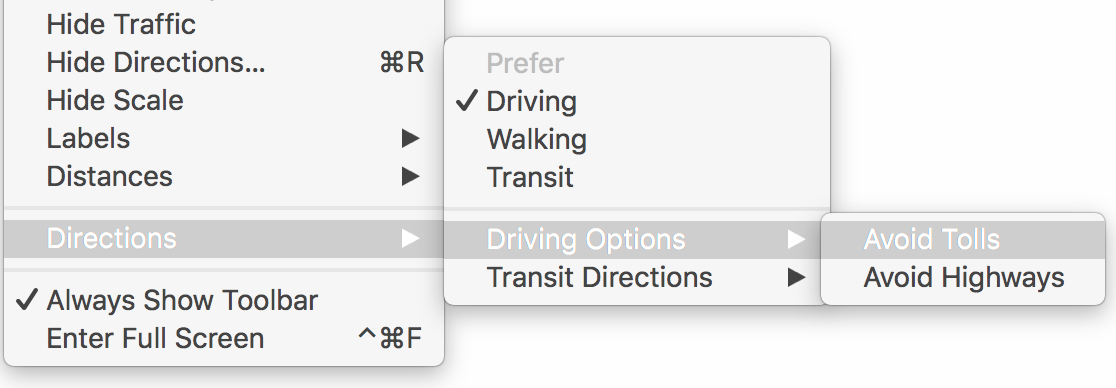Open the Distances menu item
The image size is (1116, 388).
pos(223,176)
